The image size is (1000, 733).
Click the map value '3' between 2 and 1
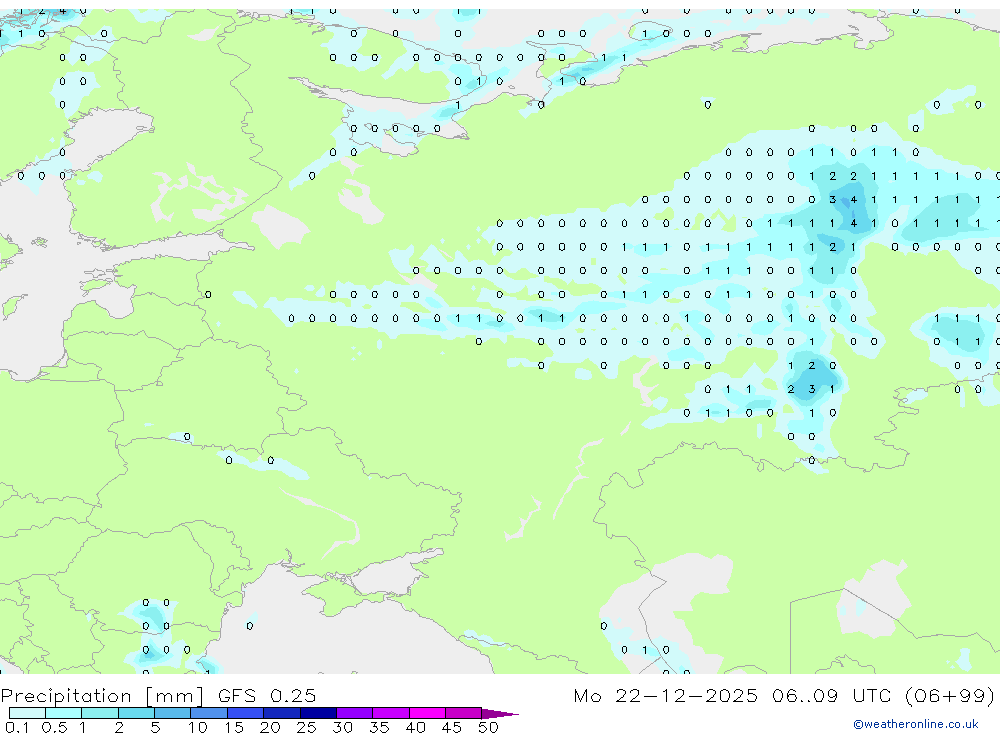[811, 389]
